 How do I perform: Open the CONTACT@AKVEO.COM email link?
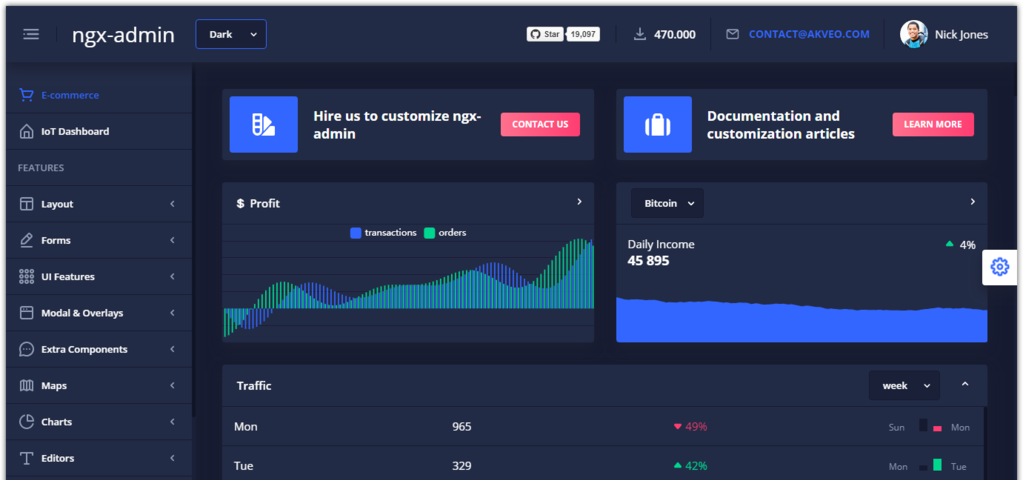click(809, 34)
